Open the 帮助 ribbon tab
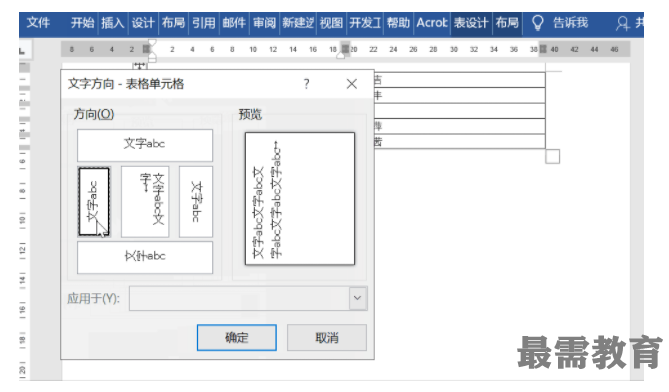This screenshot has width=669, height=392. pyautogui.click(x=398, y=23)
